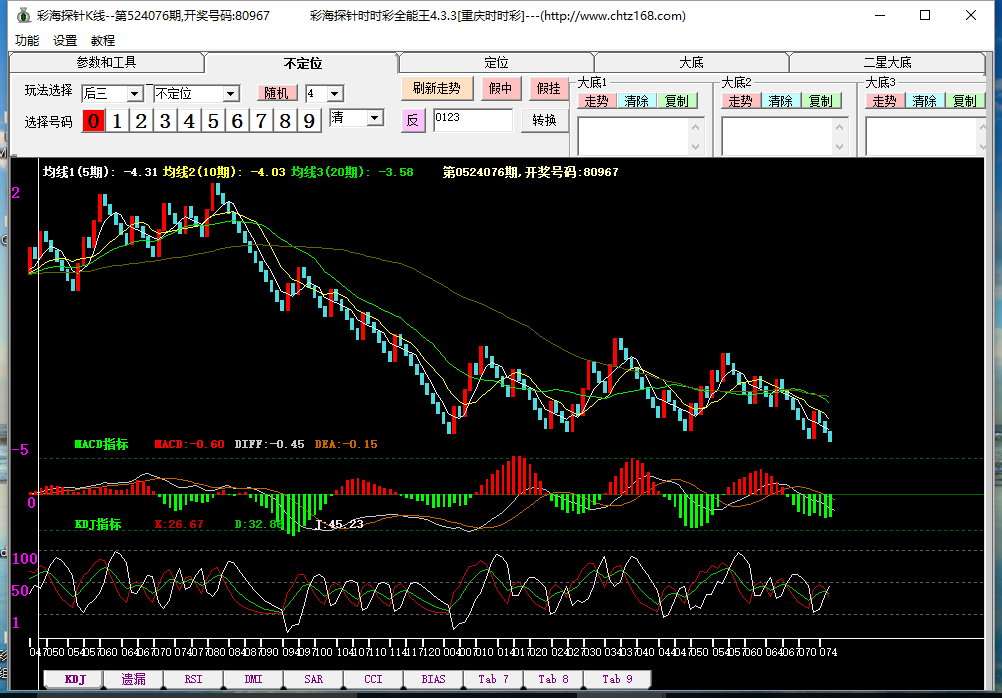Click the 假中 button

coord(501,89)
